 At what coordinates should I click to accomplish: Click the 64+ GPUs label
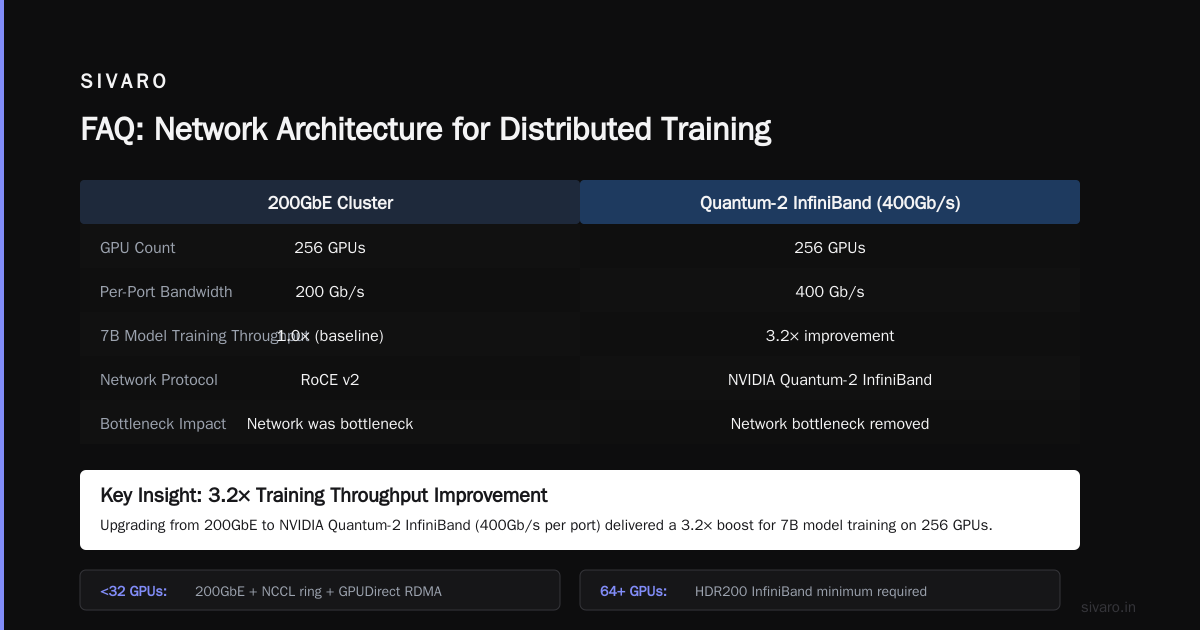[x=634, y=591]
